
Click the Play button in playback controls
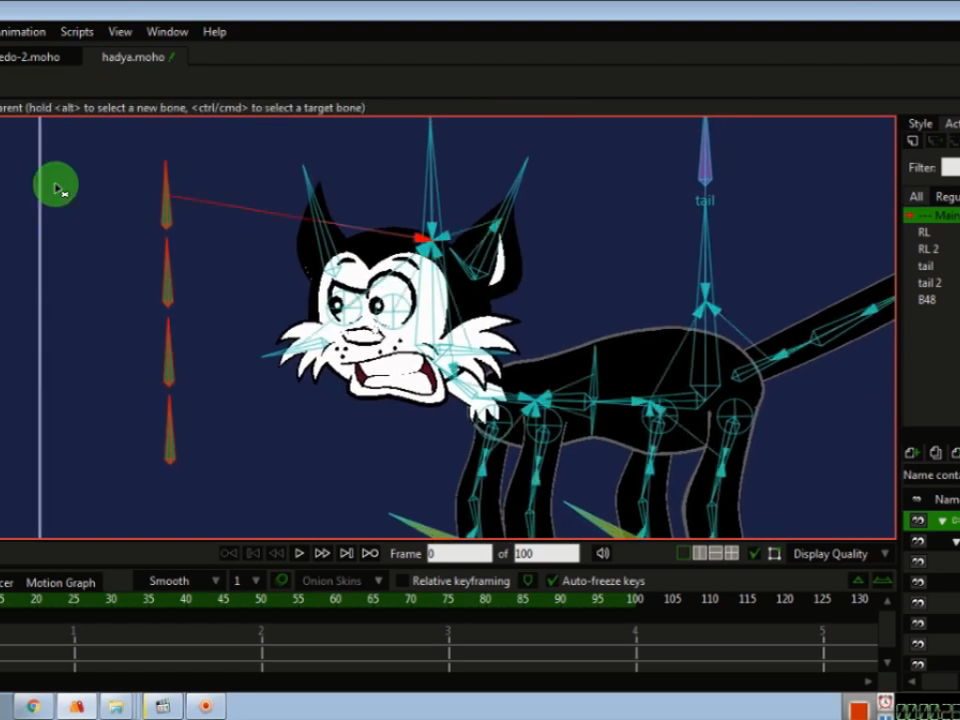pyautogui.click(x=299, y=553)
